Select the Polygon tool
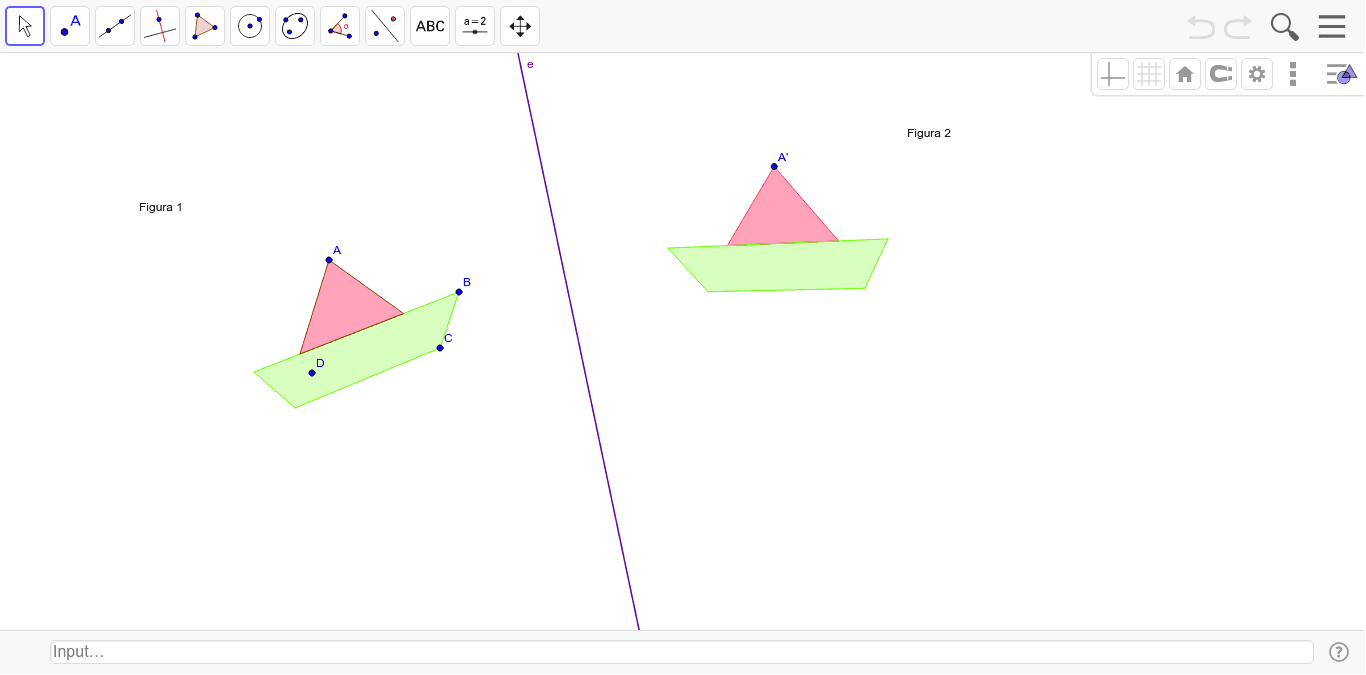1366x675 pixels. (205, 26)
